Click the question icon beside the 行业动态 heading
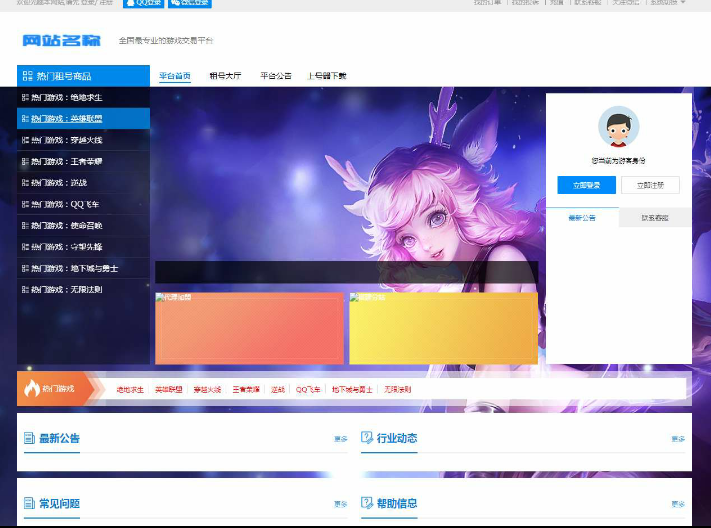 [366, 438]
